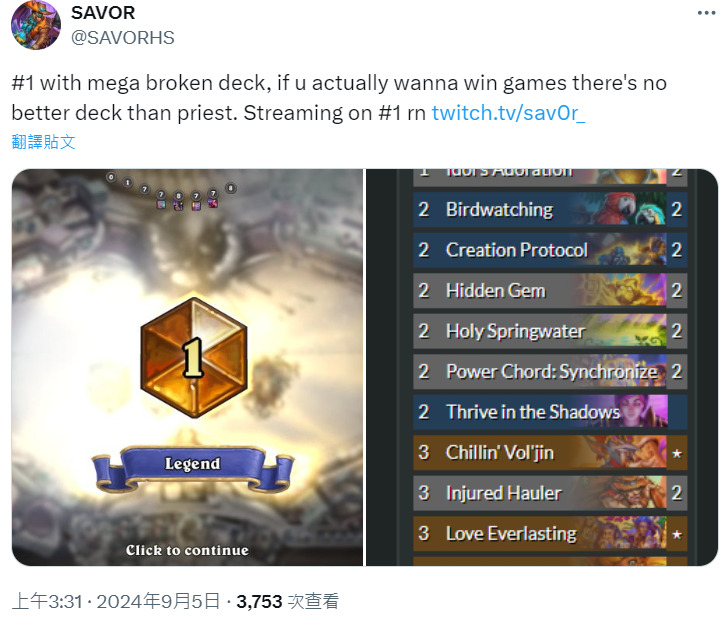This screenshot has width=719, height=622.
Task: Select the Holy Springwater card row
Action: [550, 331]
